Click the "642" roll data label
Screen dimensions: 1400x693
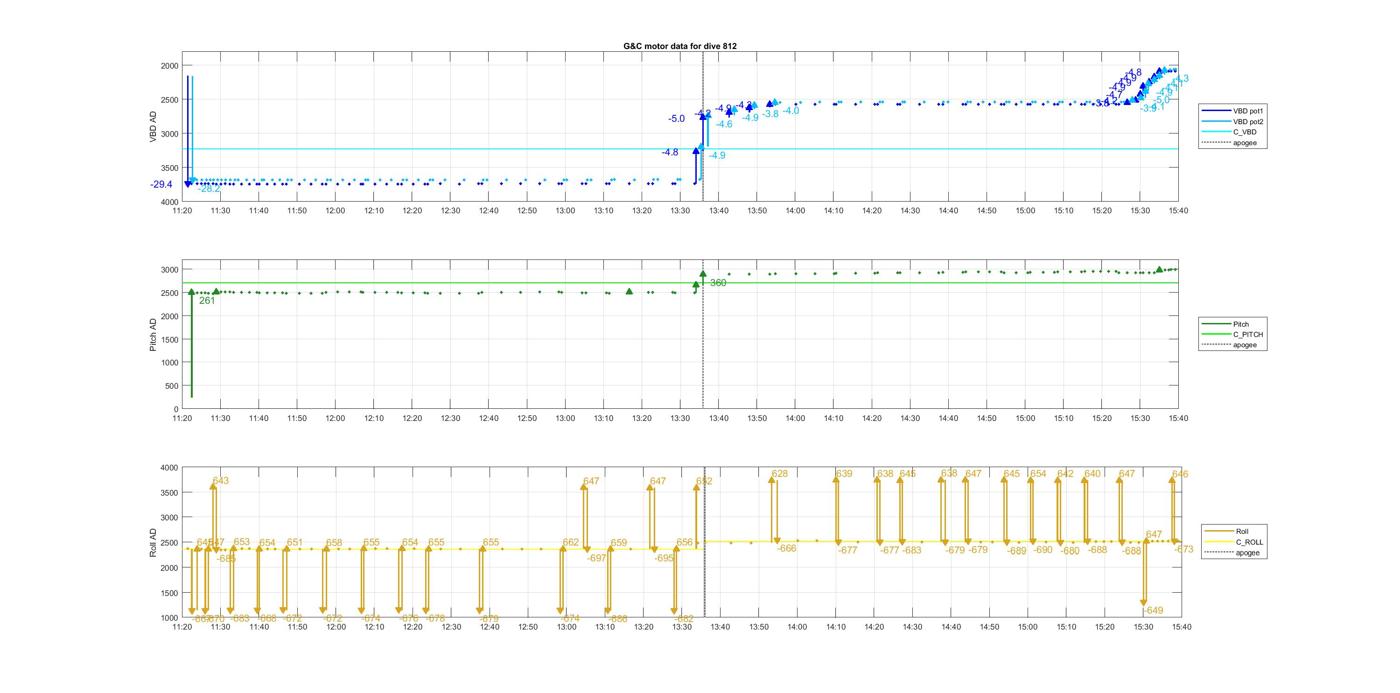tap(1065, 474)
